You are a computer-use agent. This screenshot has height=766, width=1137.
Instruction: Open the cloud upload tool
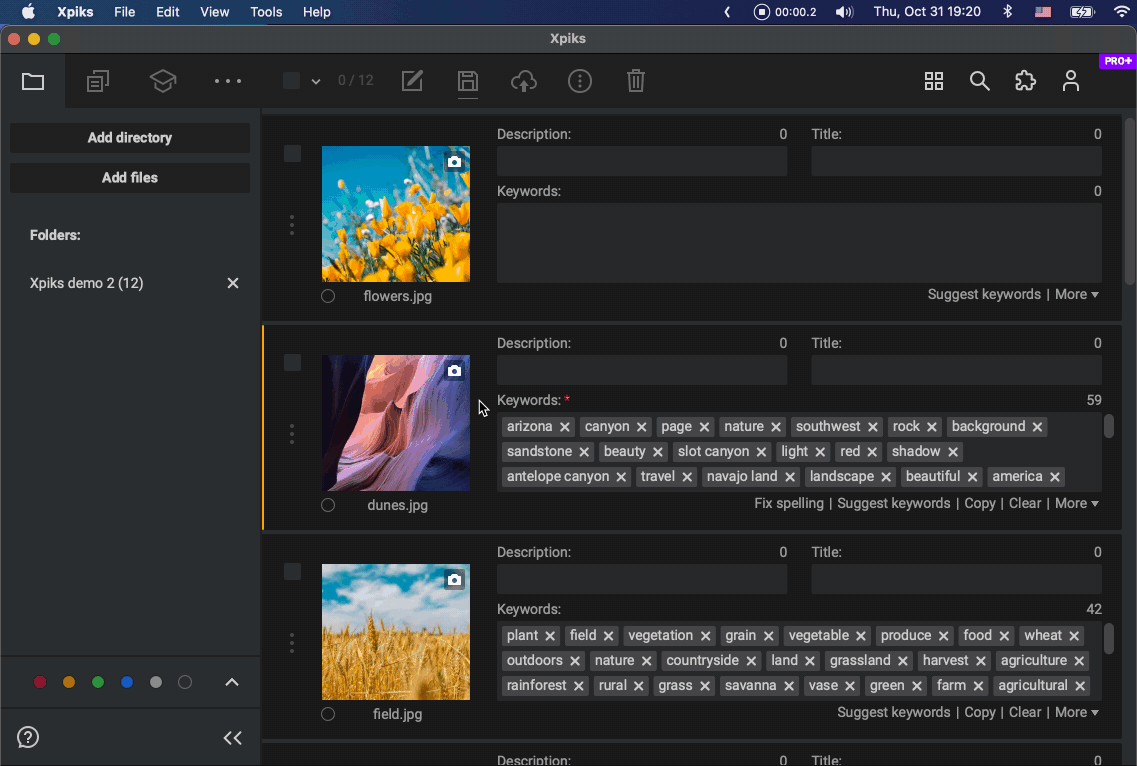(524, 81)
